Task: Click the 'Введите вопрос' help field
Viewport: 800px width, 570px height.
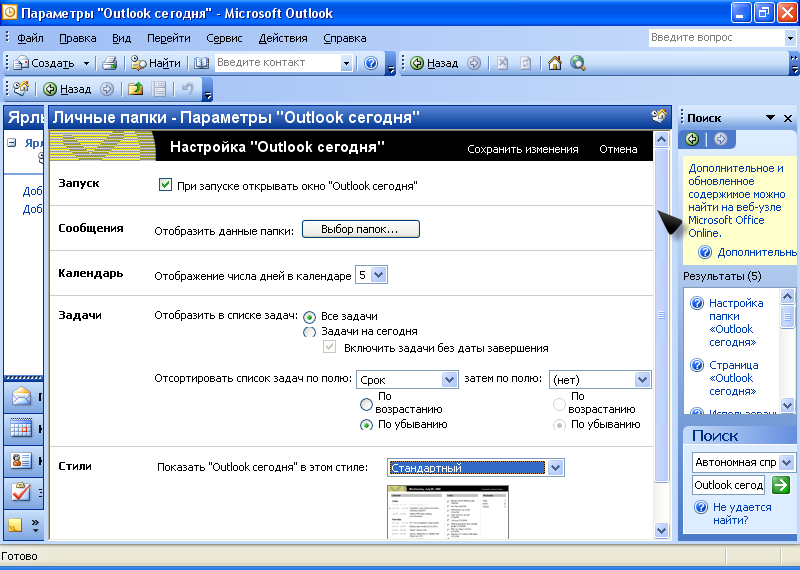Action: pyautogui.click(x=717, y=37)
